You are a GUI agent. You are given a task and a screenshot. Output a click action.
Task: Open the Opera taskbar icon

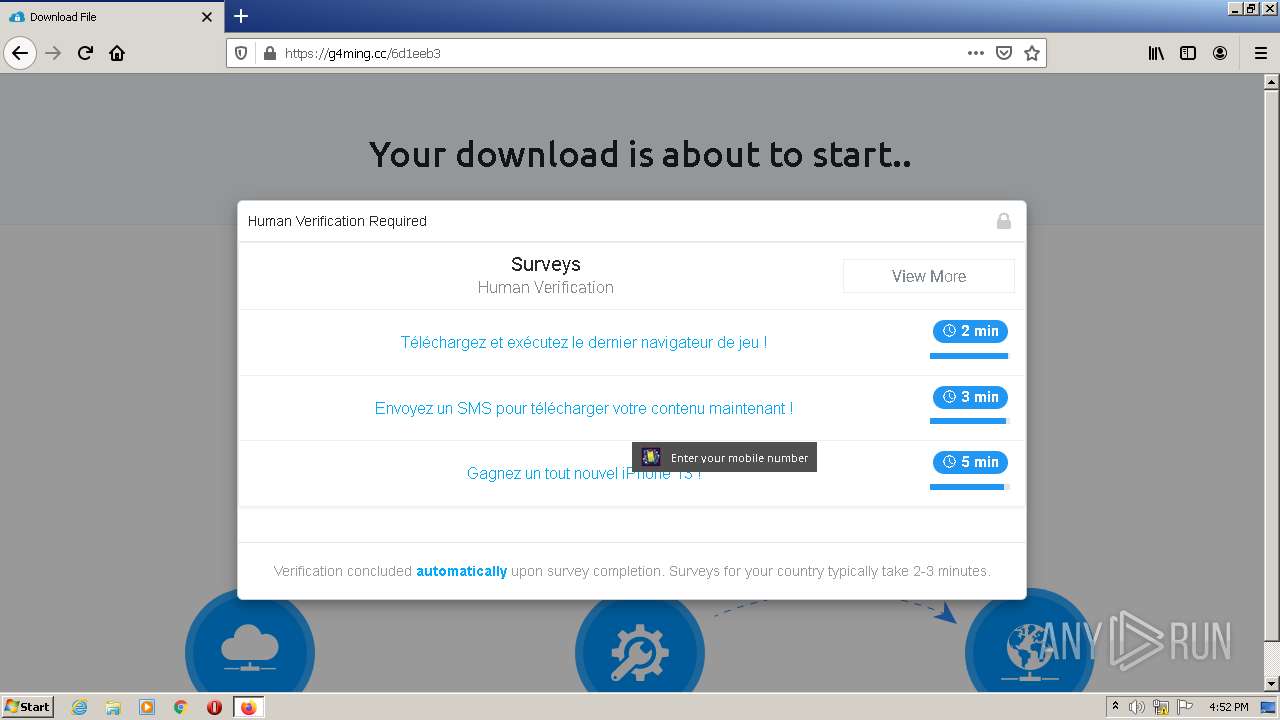pyautogui.click(x=214, y=707)
